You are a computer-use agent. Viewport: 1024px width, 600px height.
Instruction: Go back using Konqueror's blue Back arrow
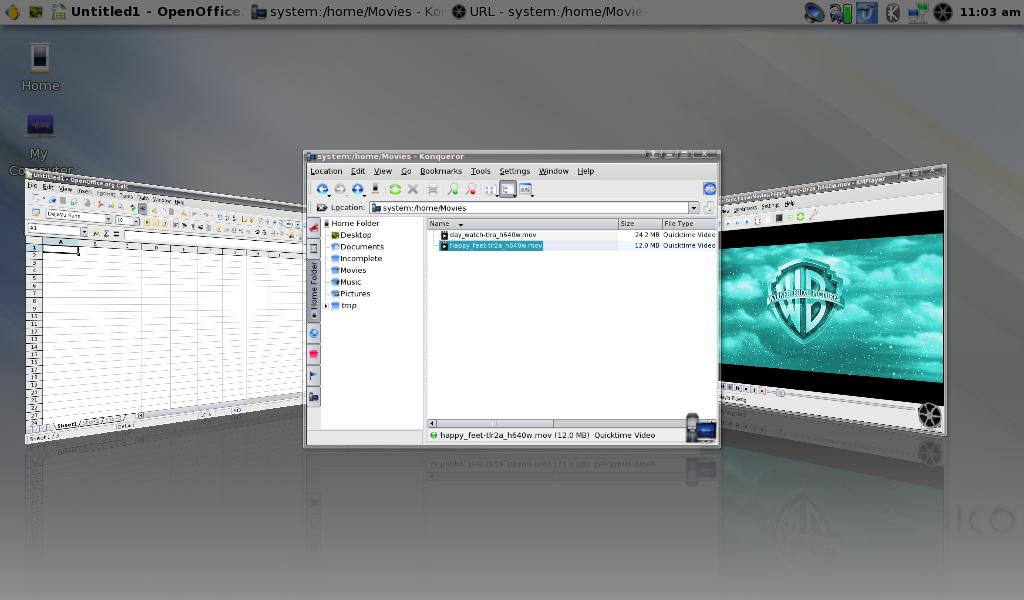click(322, 189)
